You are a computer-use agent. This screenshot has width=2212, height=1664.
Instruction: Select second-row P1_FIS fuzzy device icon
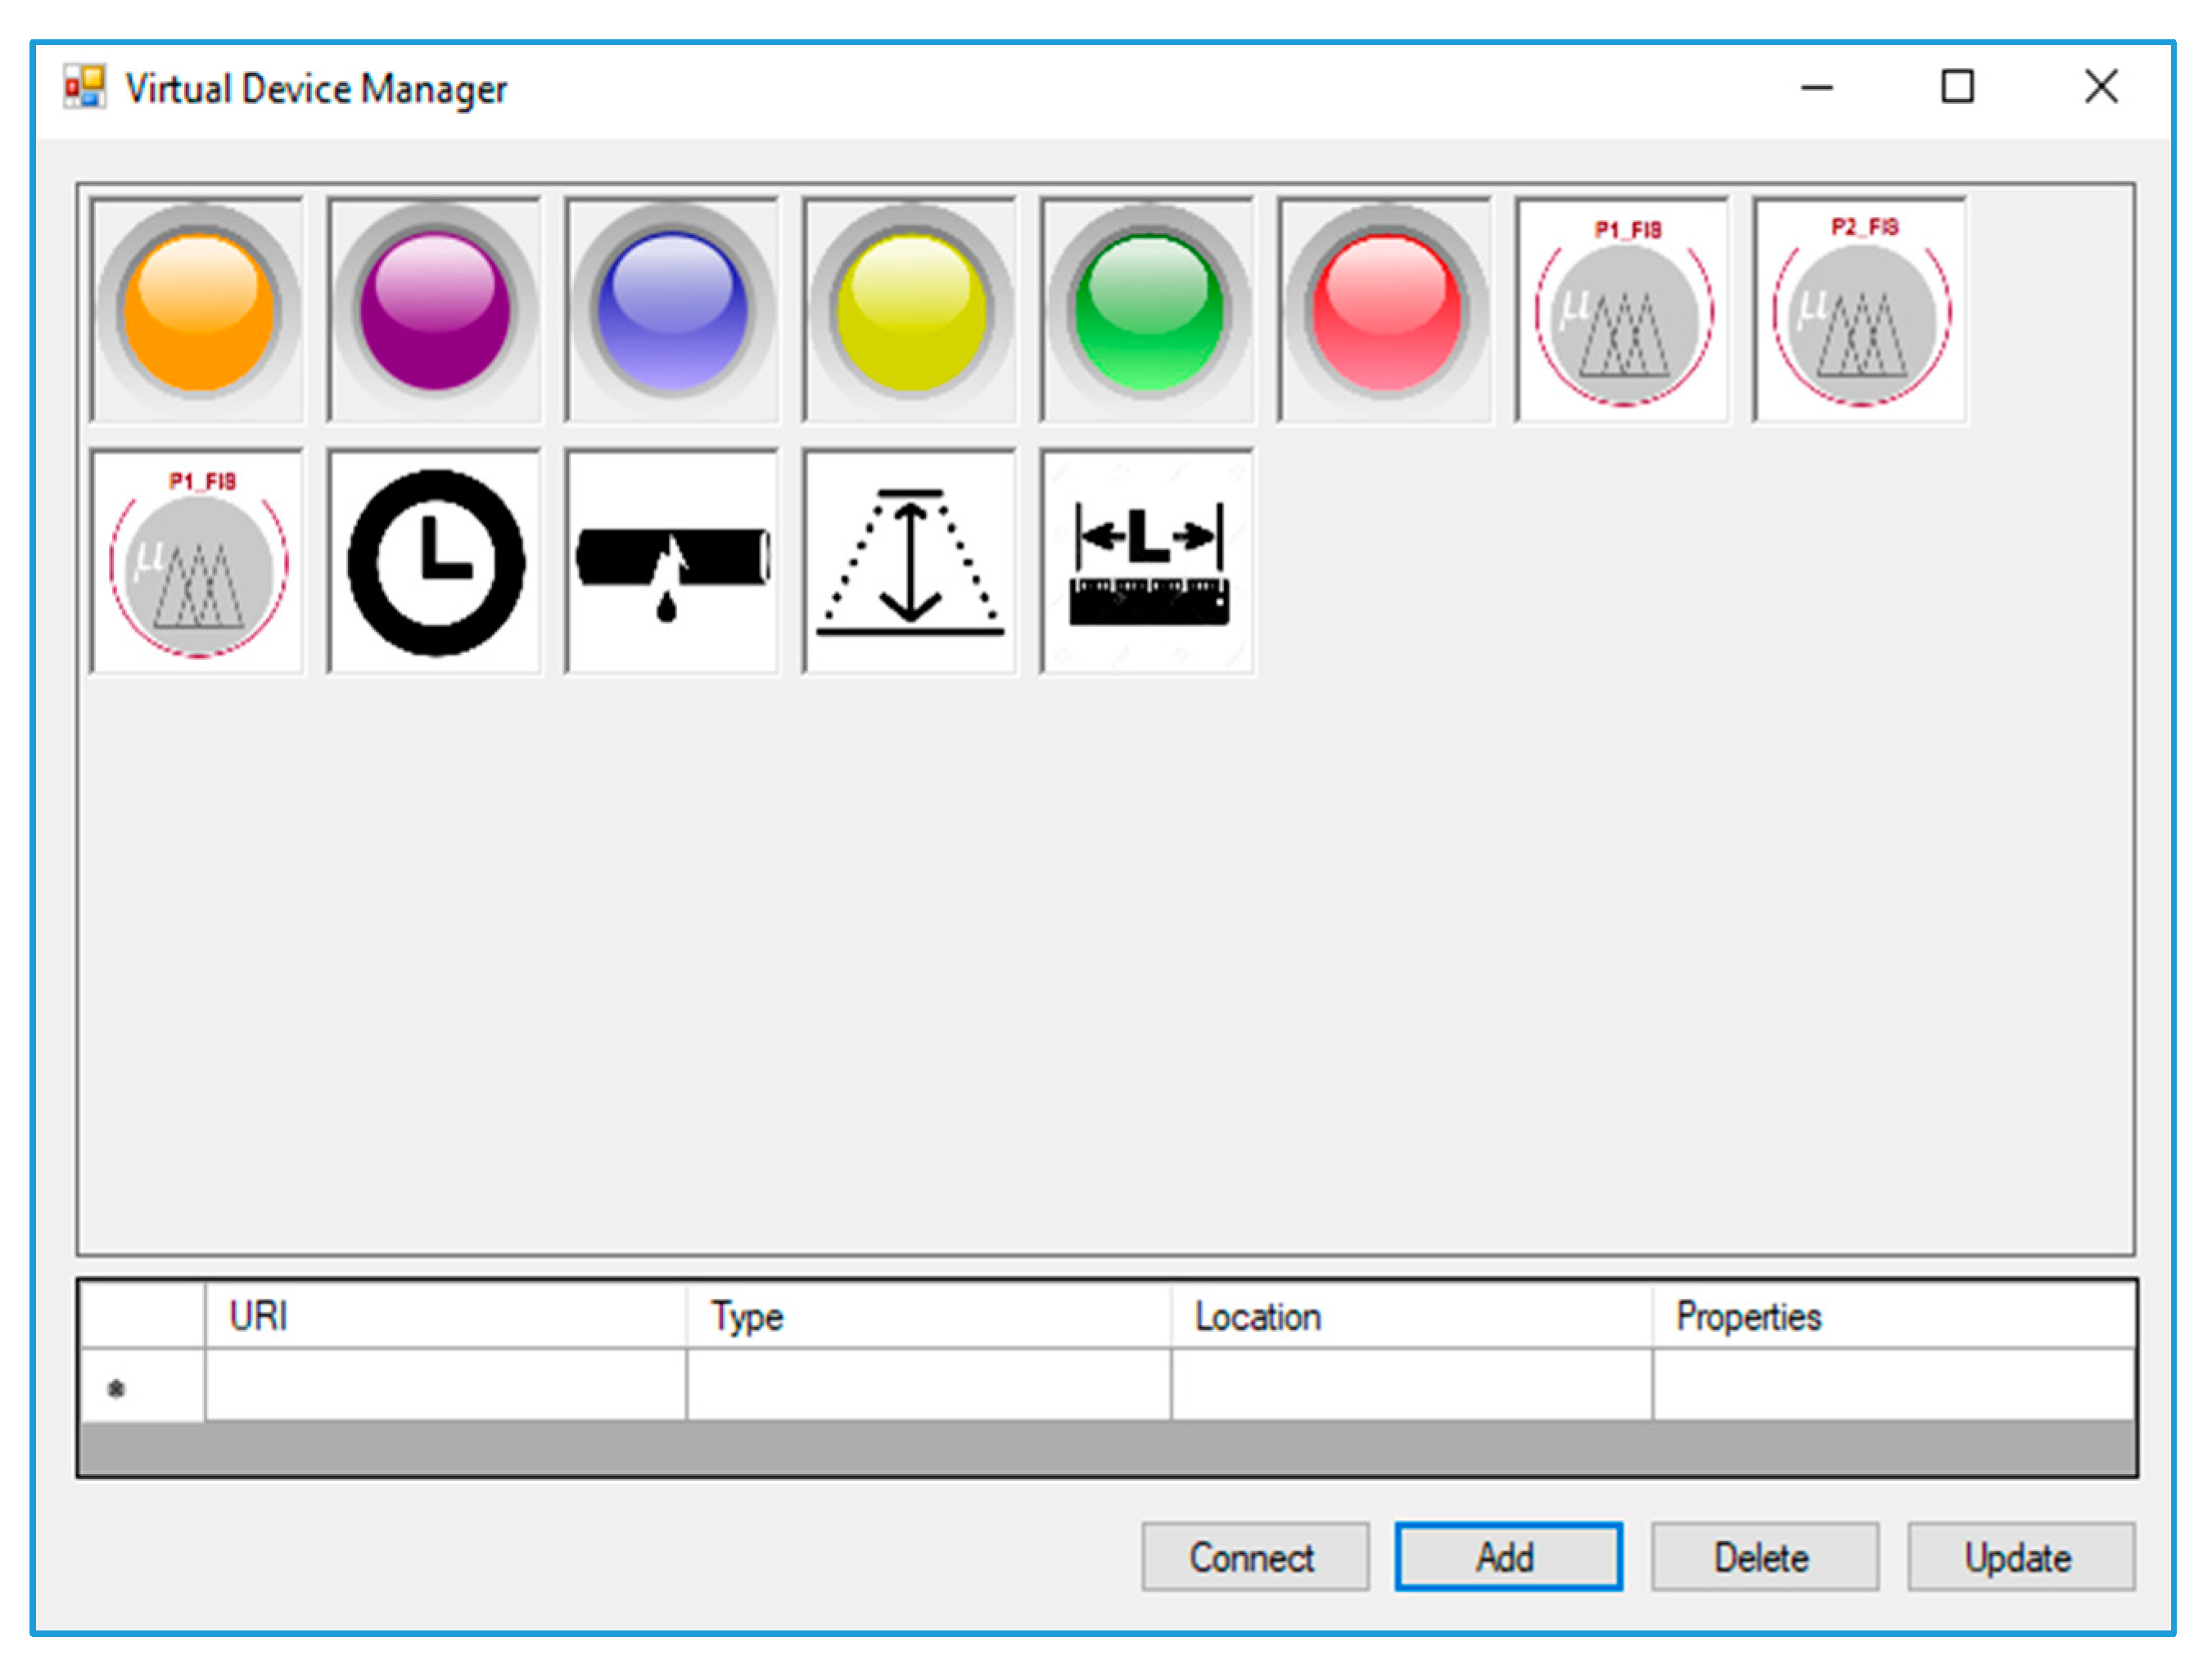point(197,562)
